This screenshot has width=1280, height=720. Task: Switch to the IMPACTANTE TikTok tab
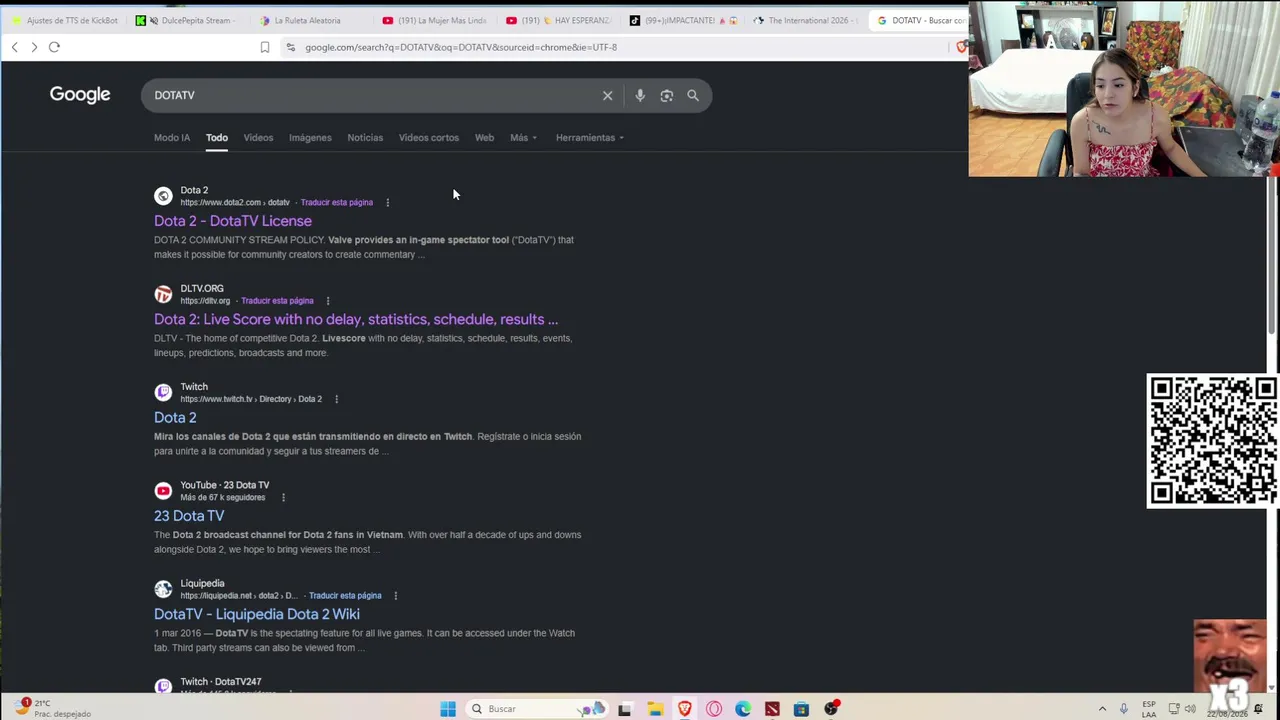[683, 20]
